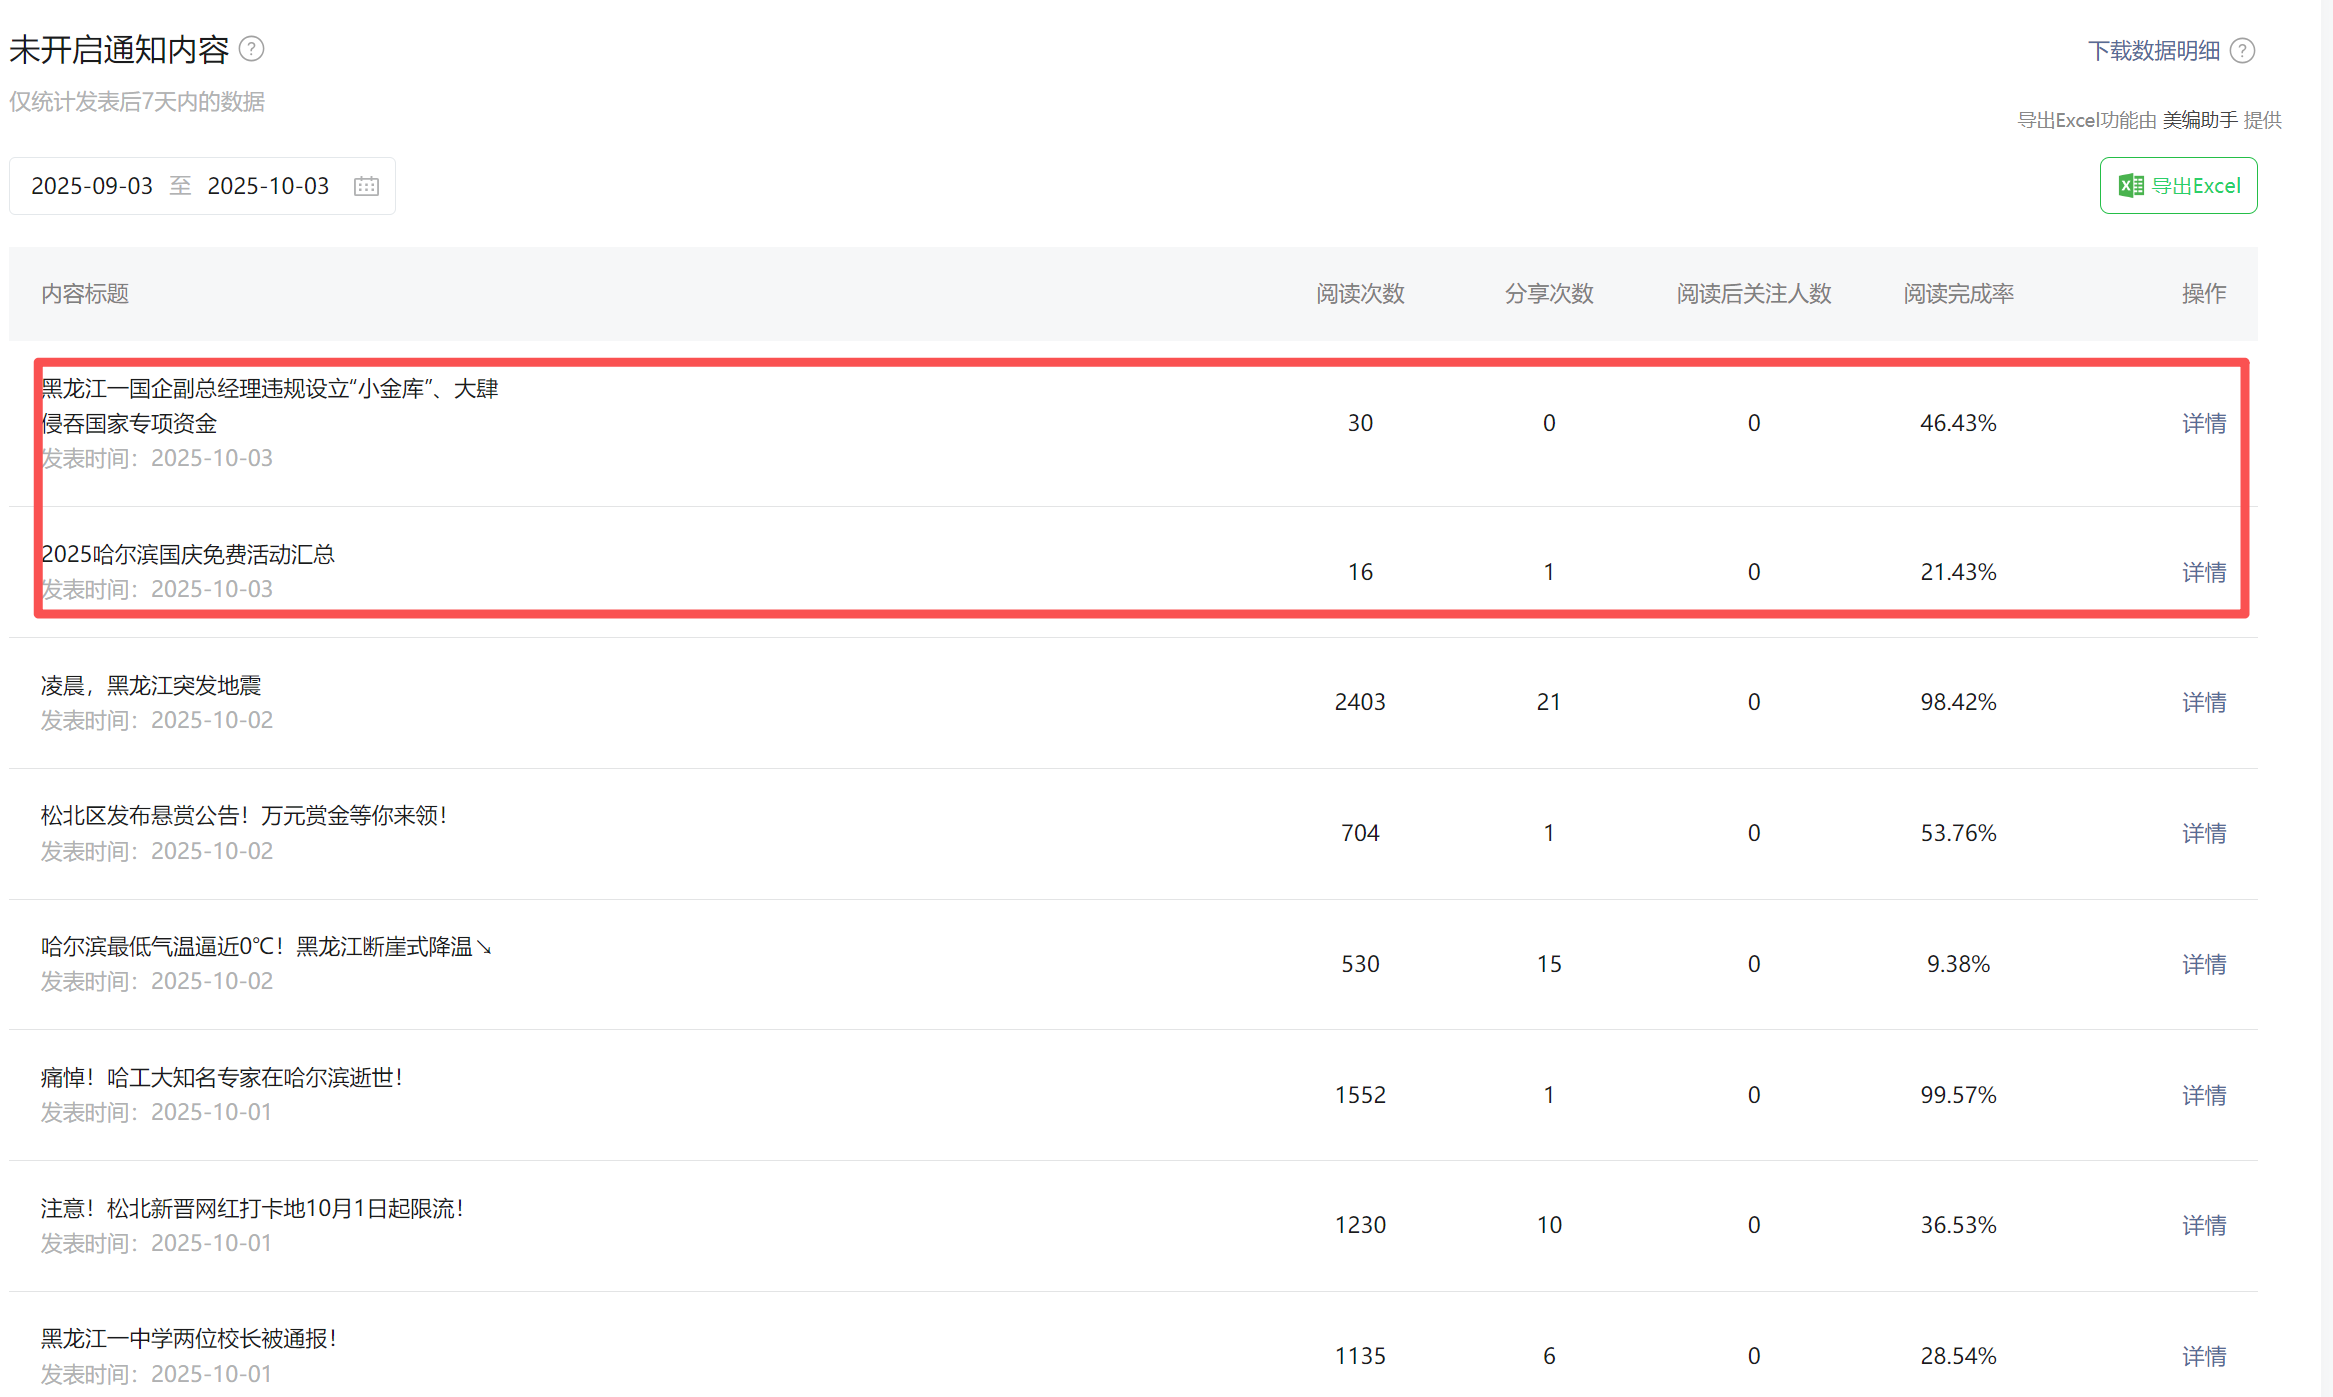Open 详情 for 松北区发布悬赏公告 row

click(x=2203, y=833)
